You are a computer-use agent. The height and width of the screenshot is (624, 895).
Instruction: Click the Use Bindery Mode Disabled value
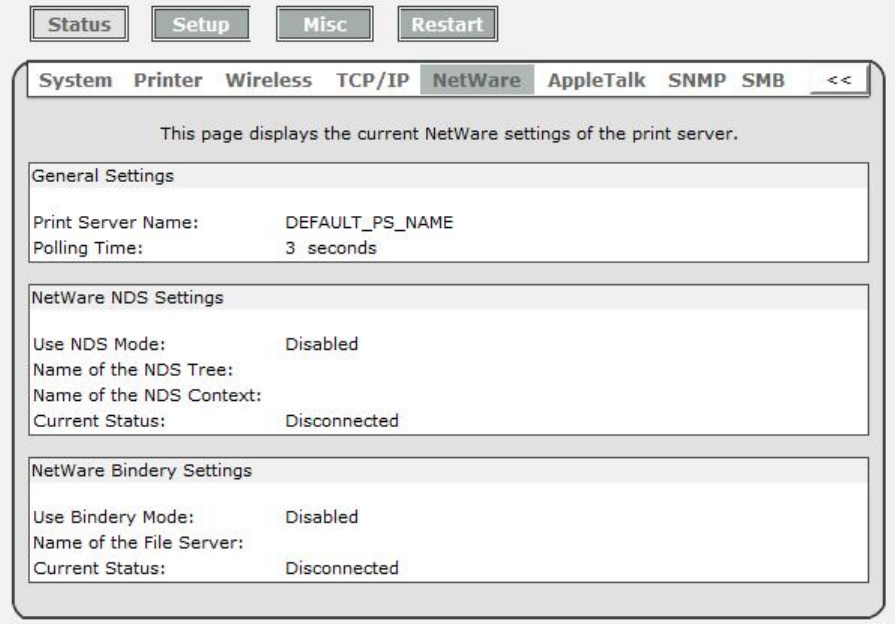[x=322, y=517]
